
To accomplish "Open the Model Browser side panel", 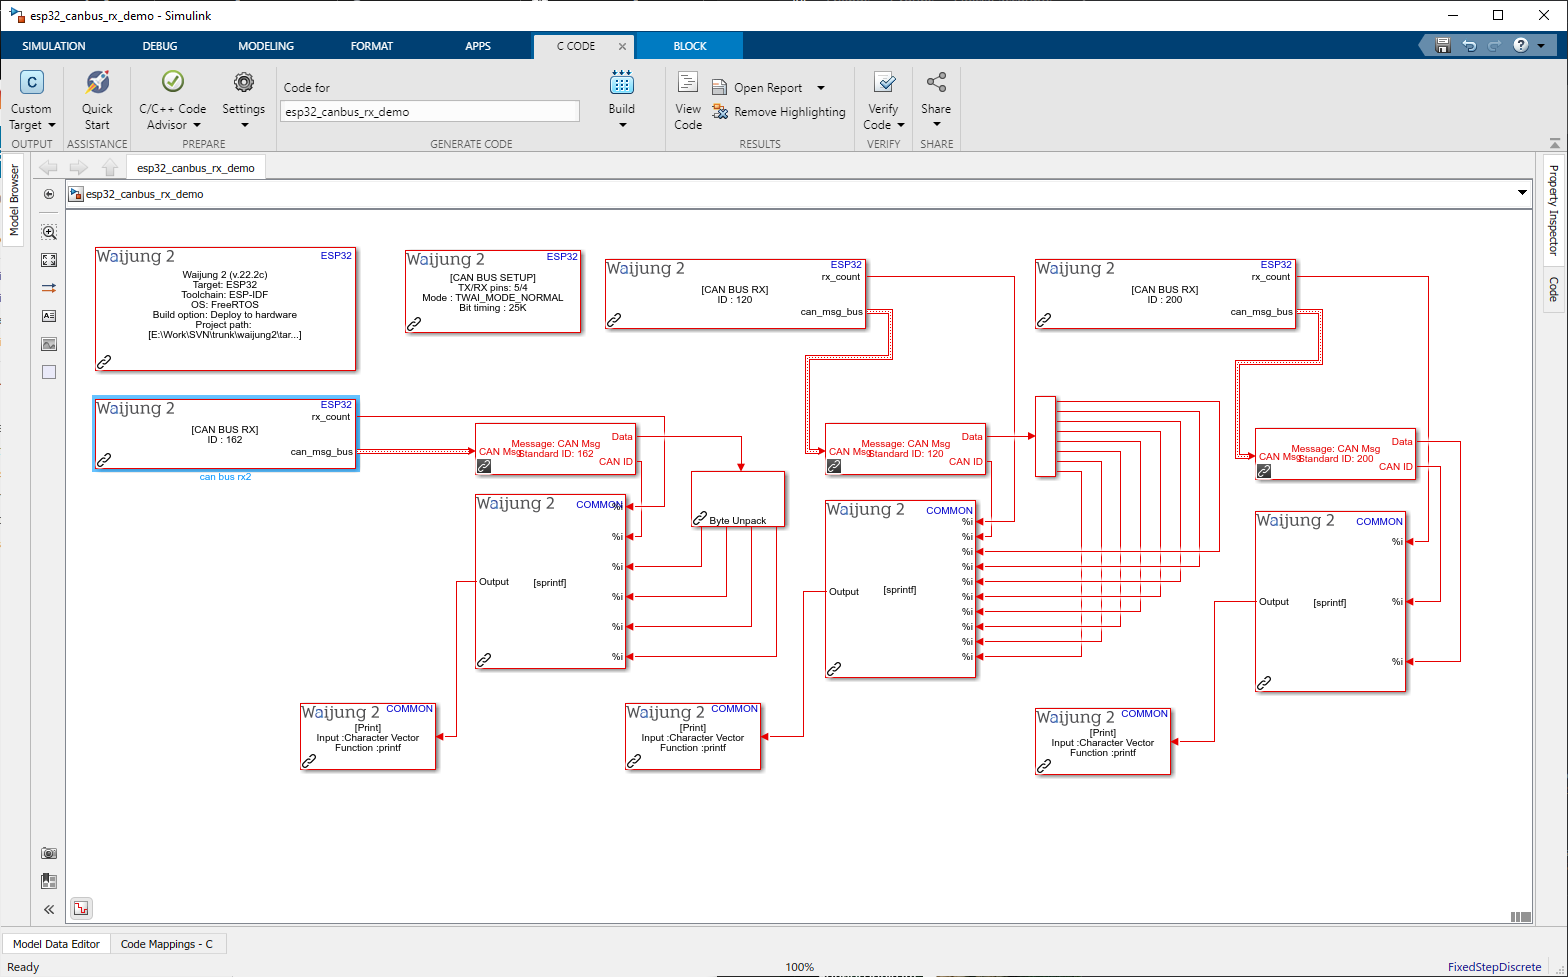I will point(14,201).
